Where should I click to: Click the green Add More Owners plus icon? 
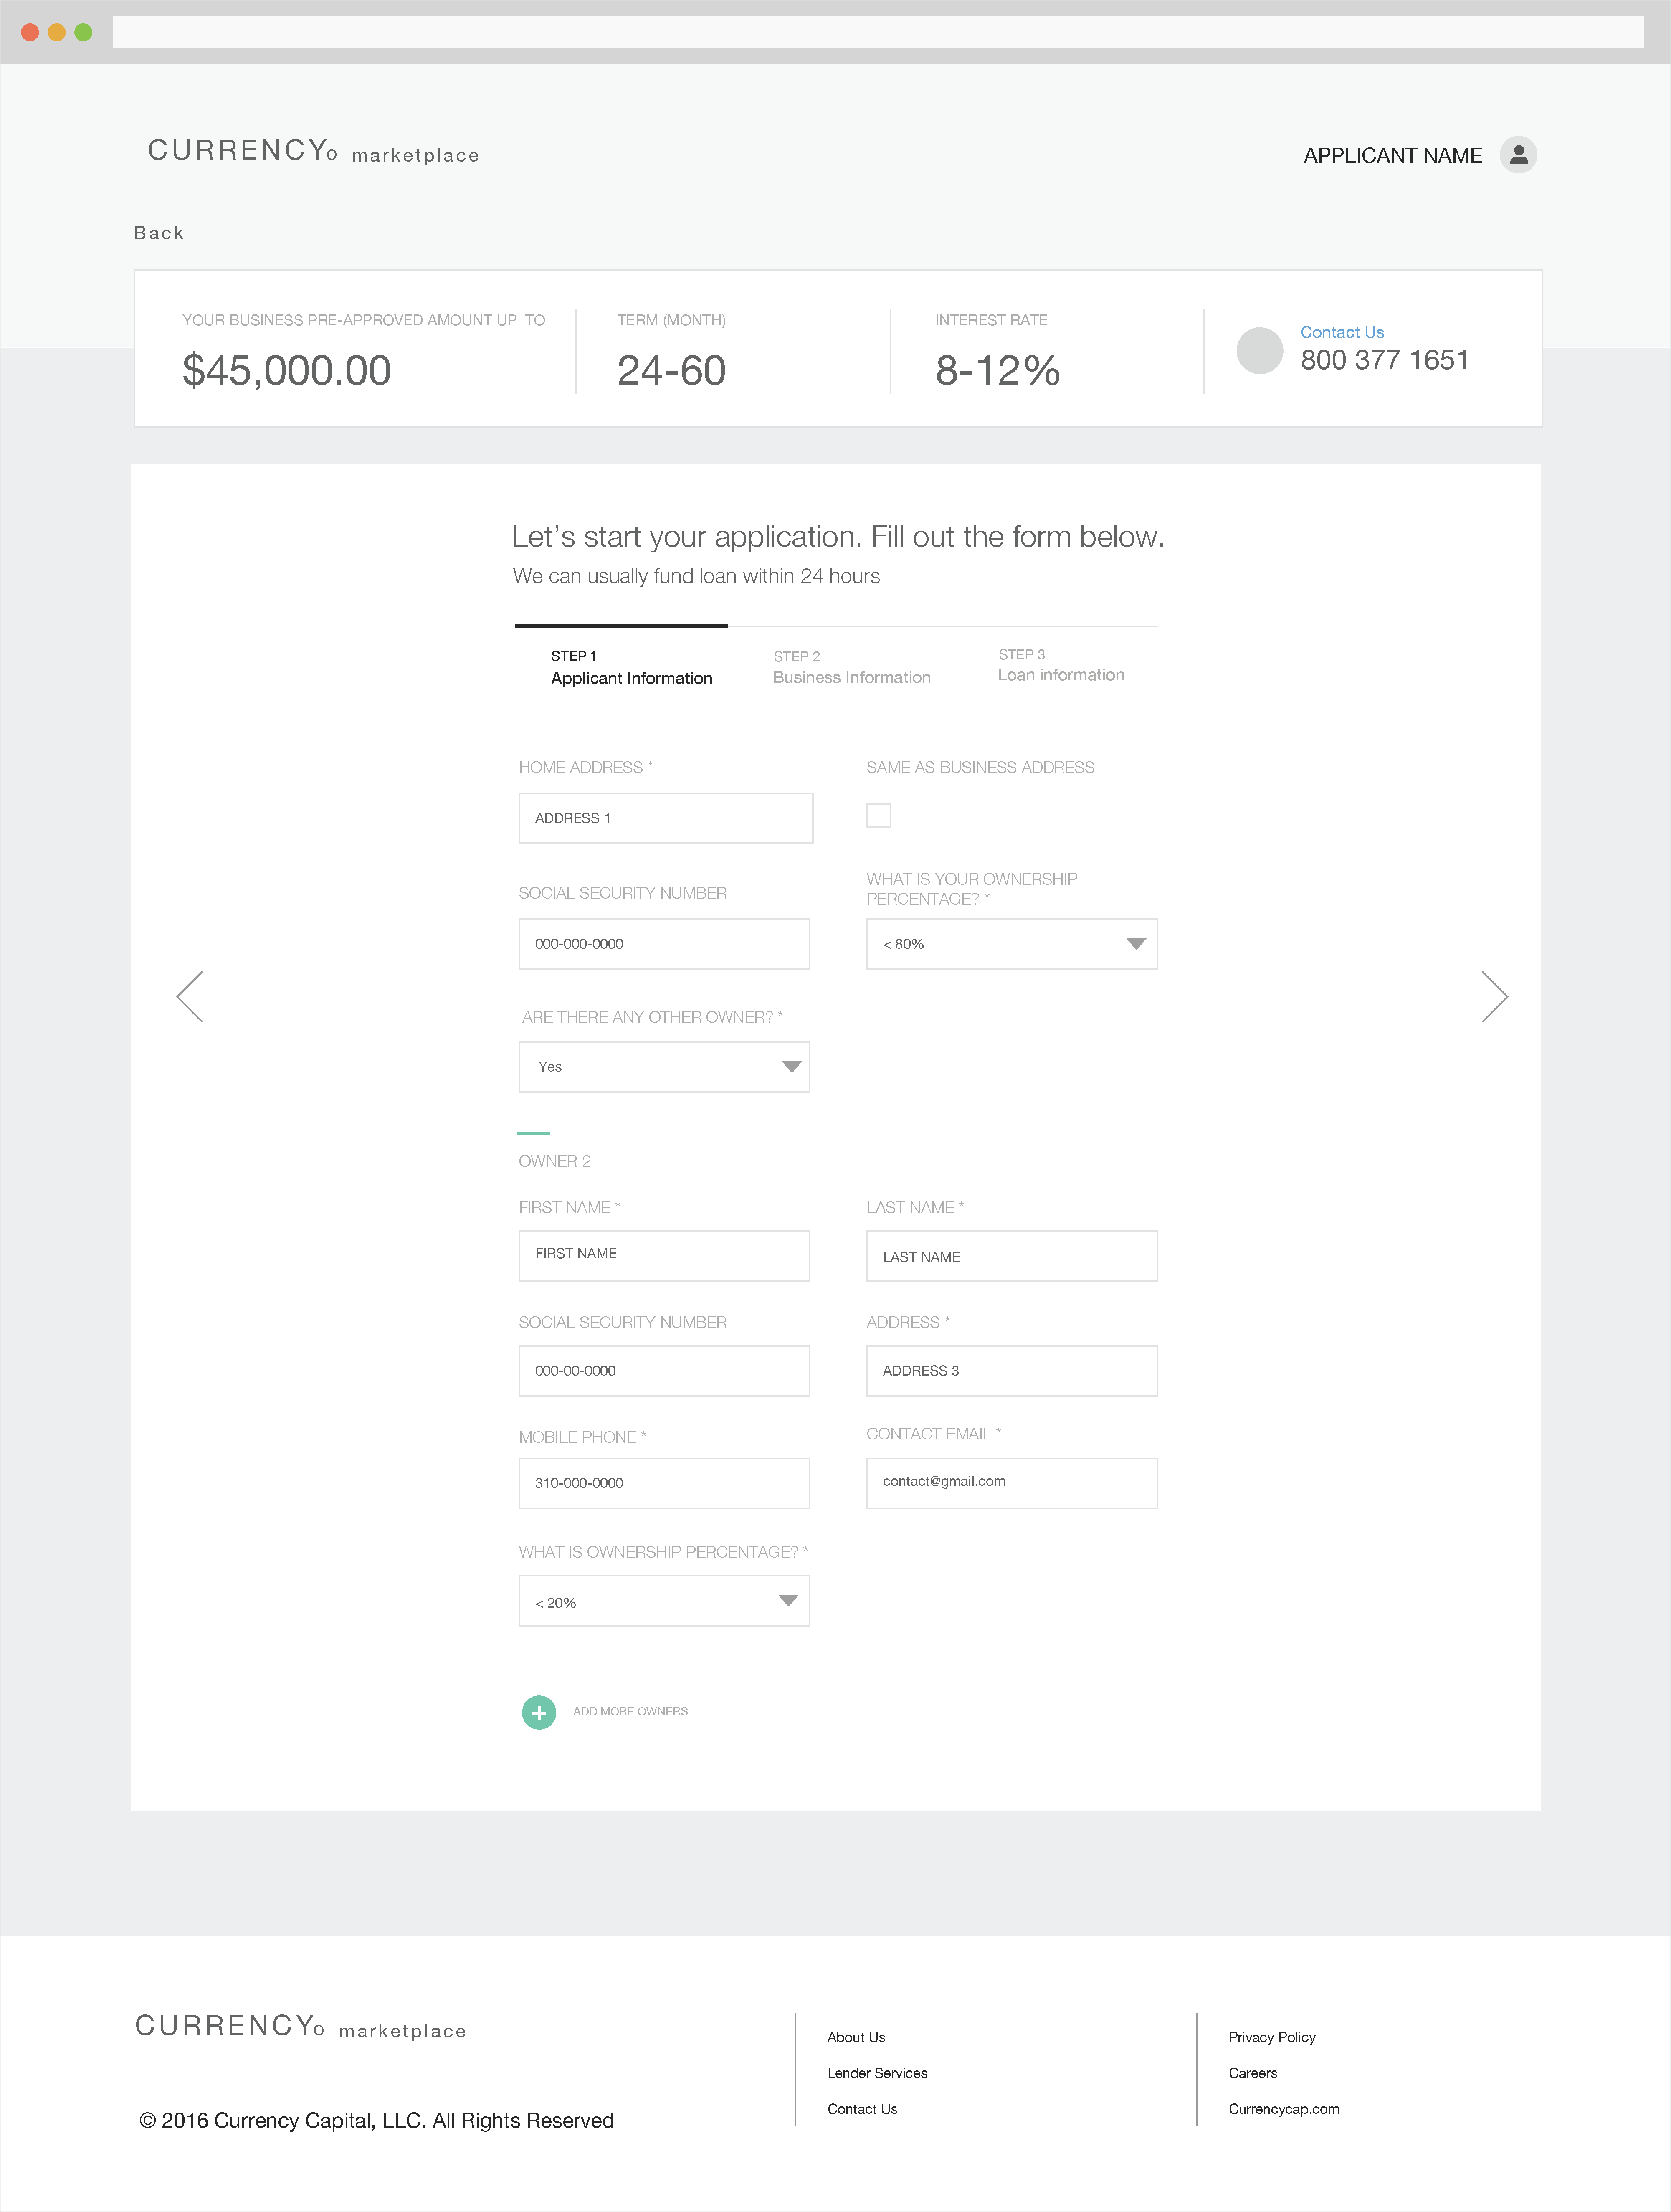(539, 1712)
